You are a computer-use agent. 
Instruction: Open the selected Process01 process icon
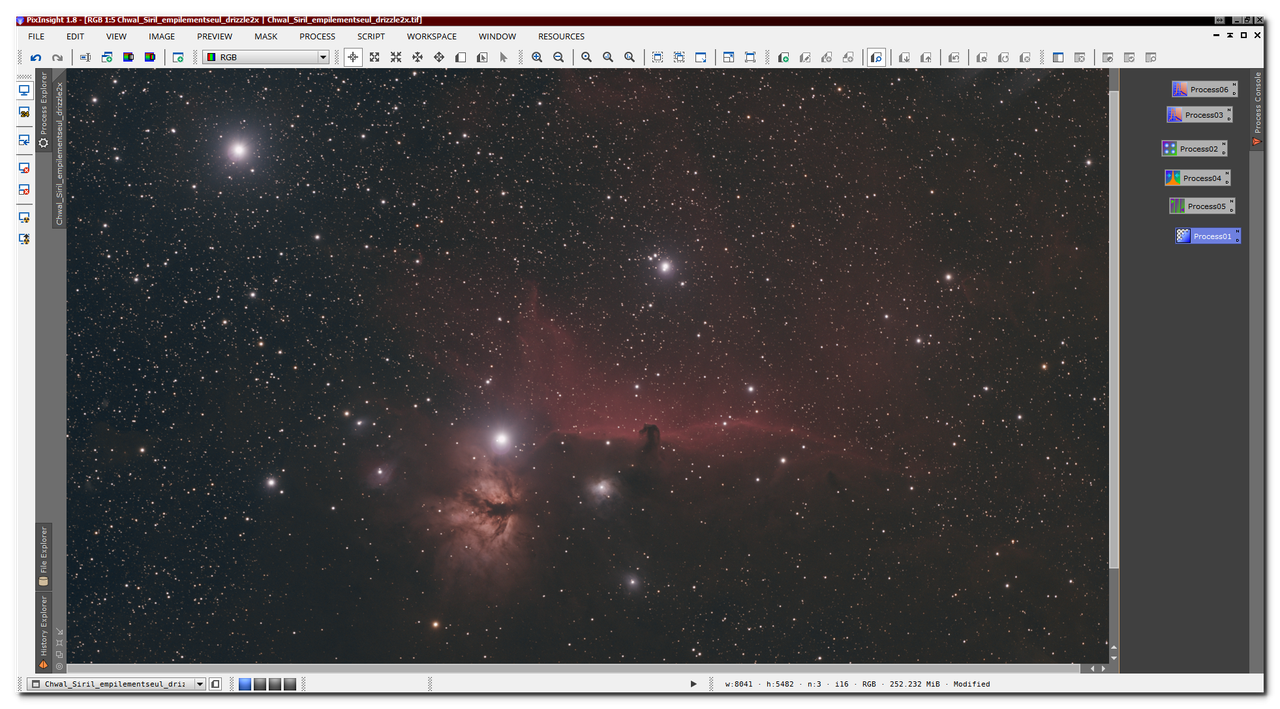[x=1208, y=236]
